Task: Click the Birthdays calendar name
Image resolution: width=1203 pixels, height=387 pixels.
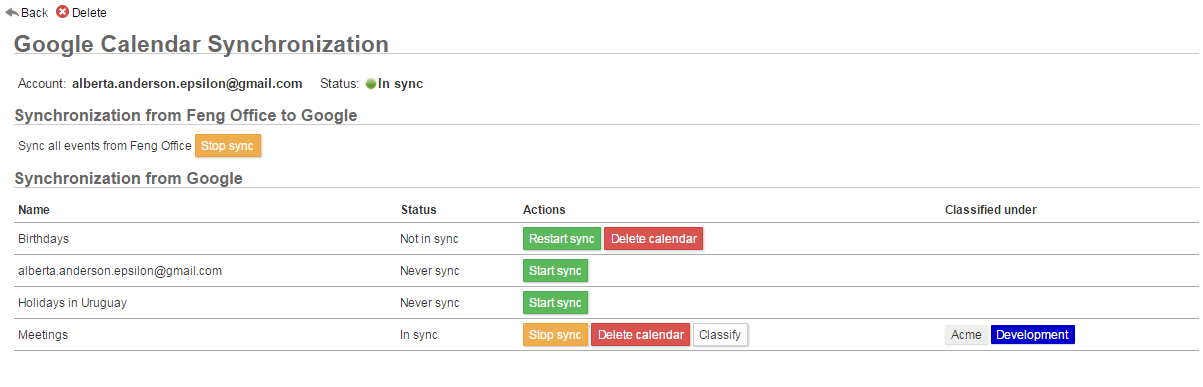Action: [43, 239]
